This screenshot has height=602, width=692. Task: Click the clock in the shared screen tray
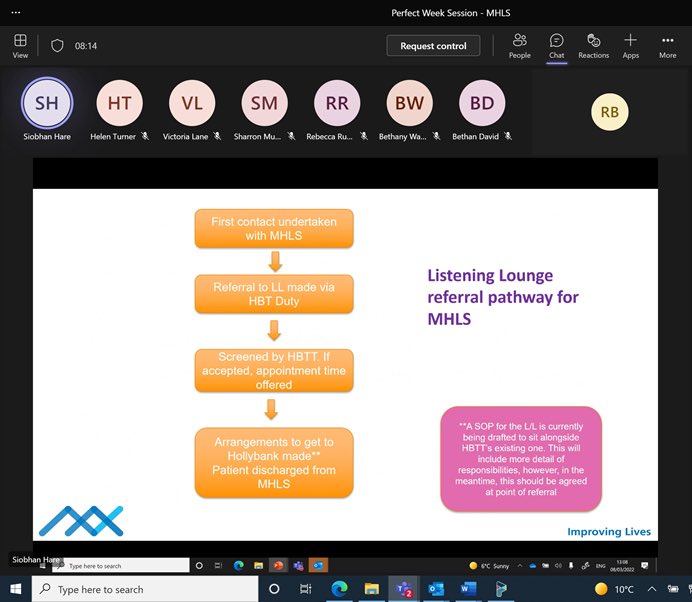622,566
